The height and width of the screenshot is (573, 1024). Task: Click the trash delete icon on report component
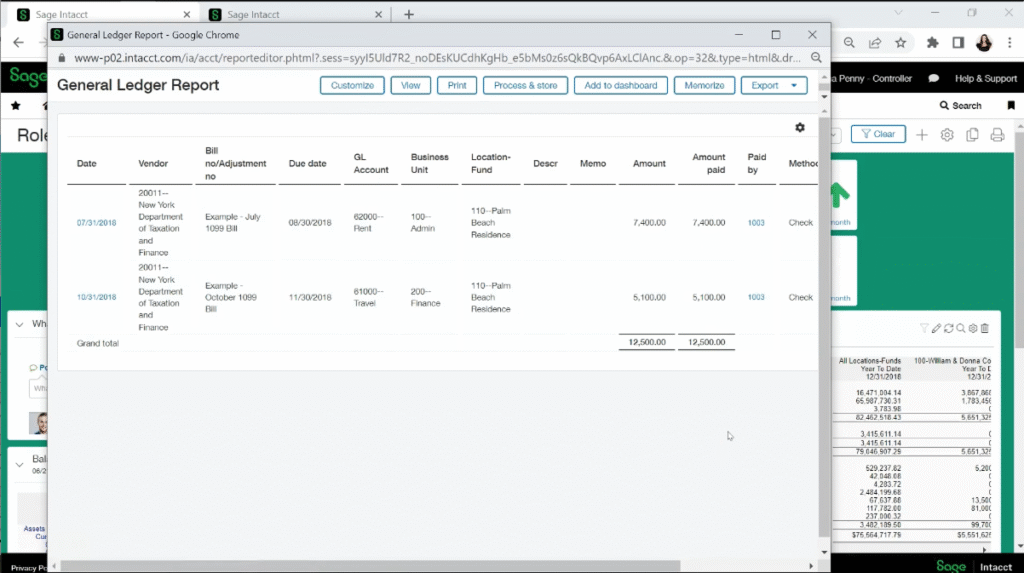click(985, 328)
